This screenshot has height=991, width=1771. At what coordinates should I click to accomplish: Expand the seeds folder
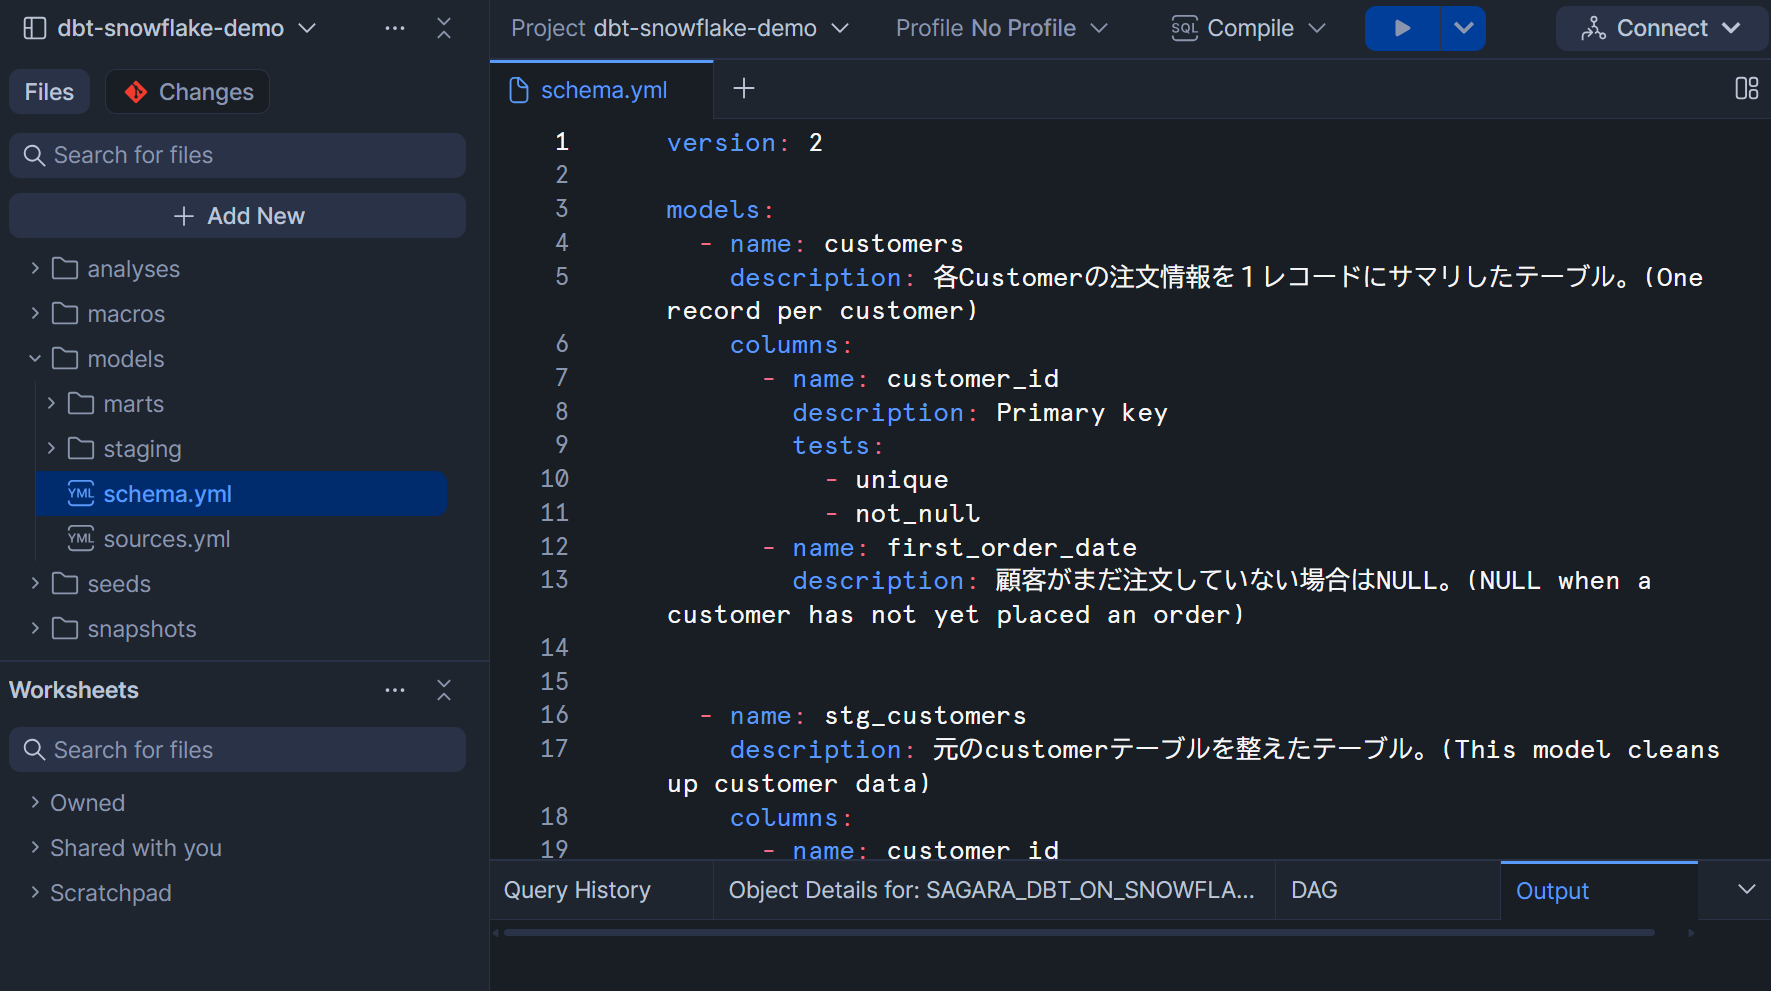coord(35,583)
